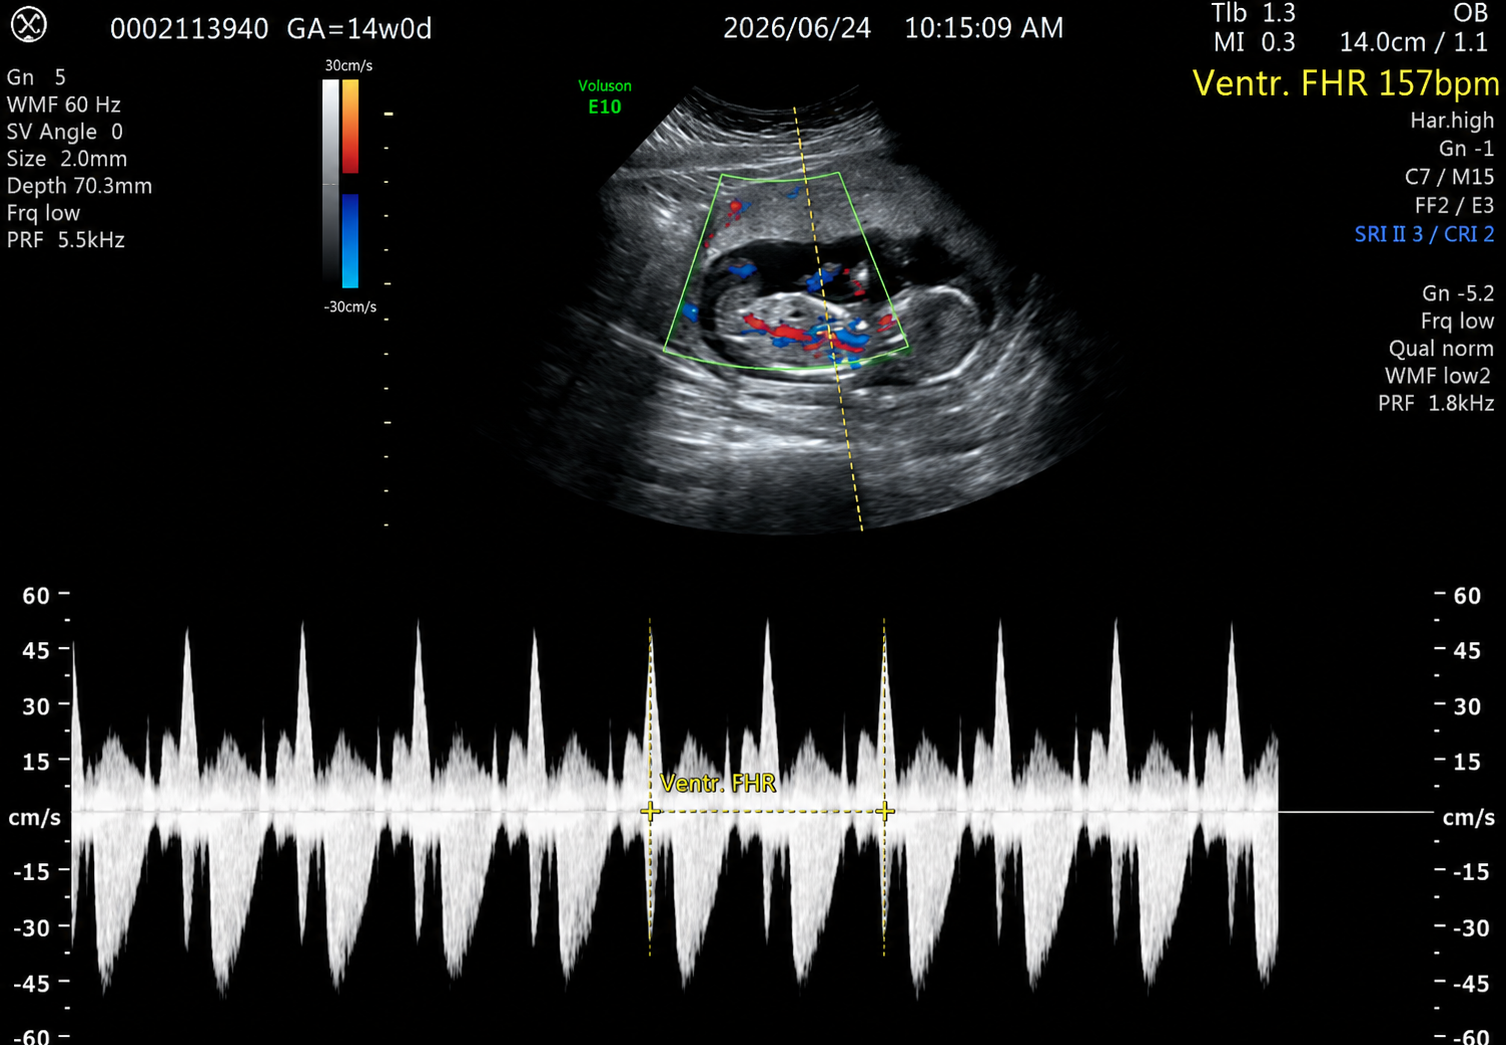Click the blue SRI II 3 / CRI 2 setting
The height and width of the screenshot is (1045, 1506).
point(1424,234)
